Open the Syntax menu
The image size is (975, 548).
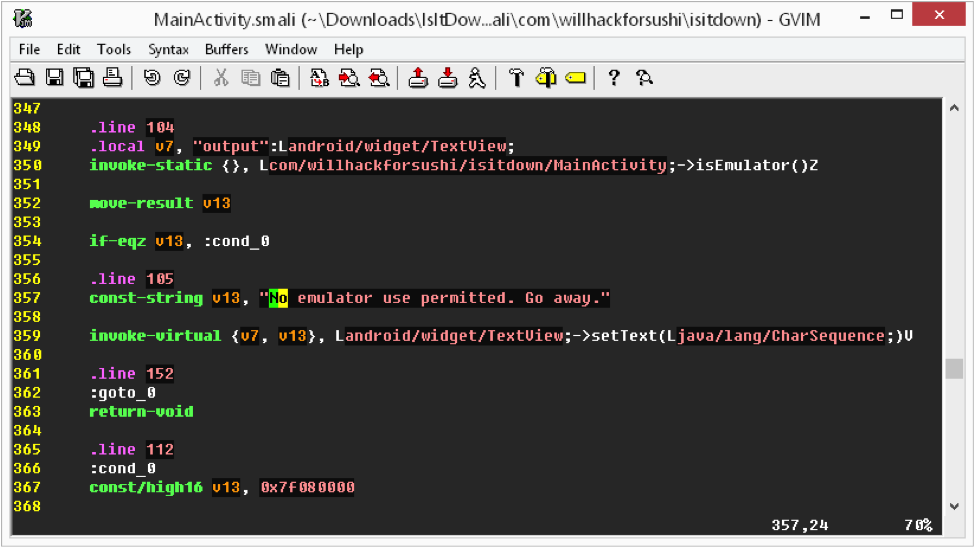click(168, 49)
